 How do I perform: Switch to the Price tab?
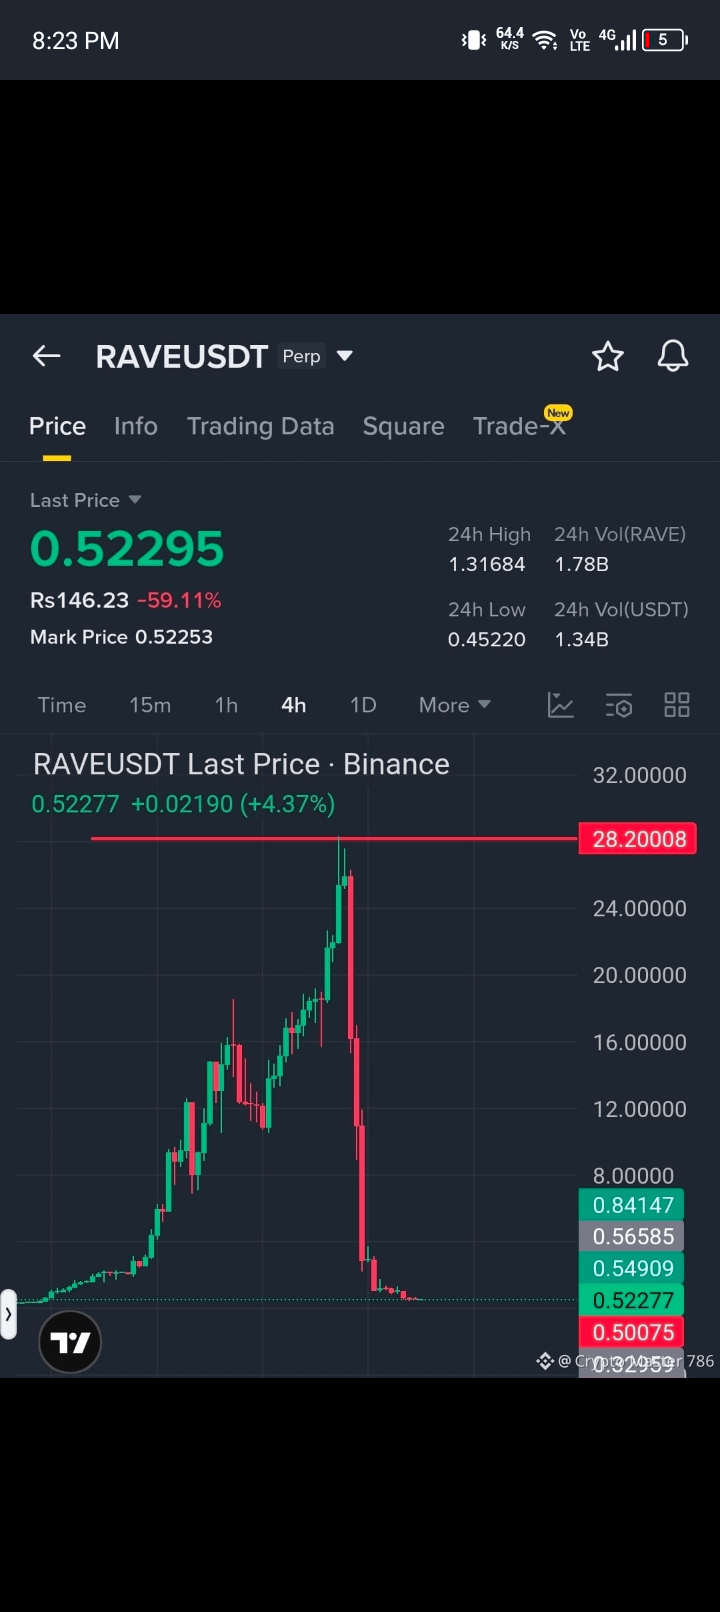(x=57, y=426)
